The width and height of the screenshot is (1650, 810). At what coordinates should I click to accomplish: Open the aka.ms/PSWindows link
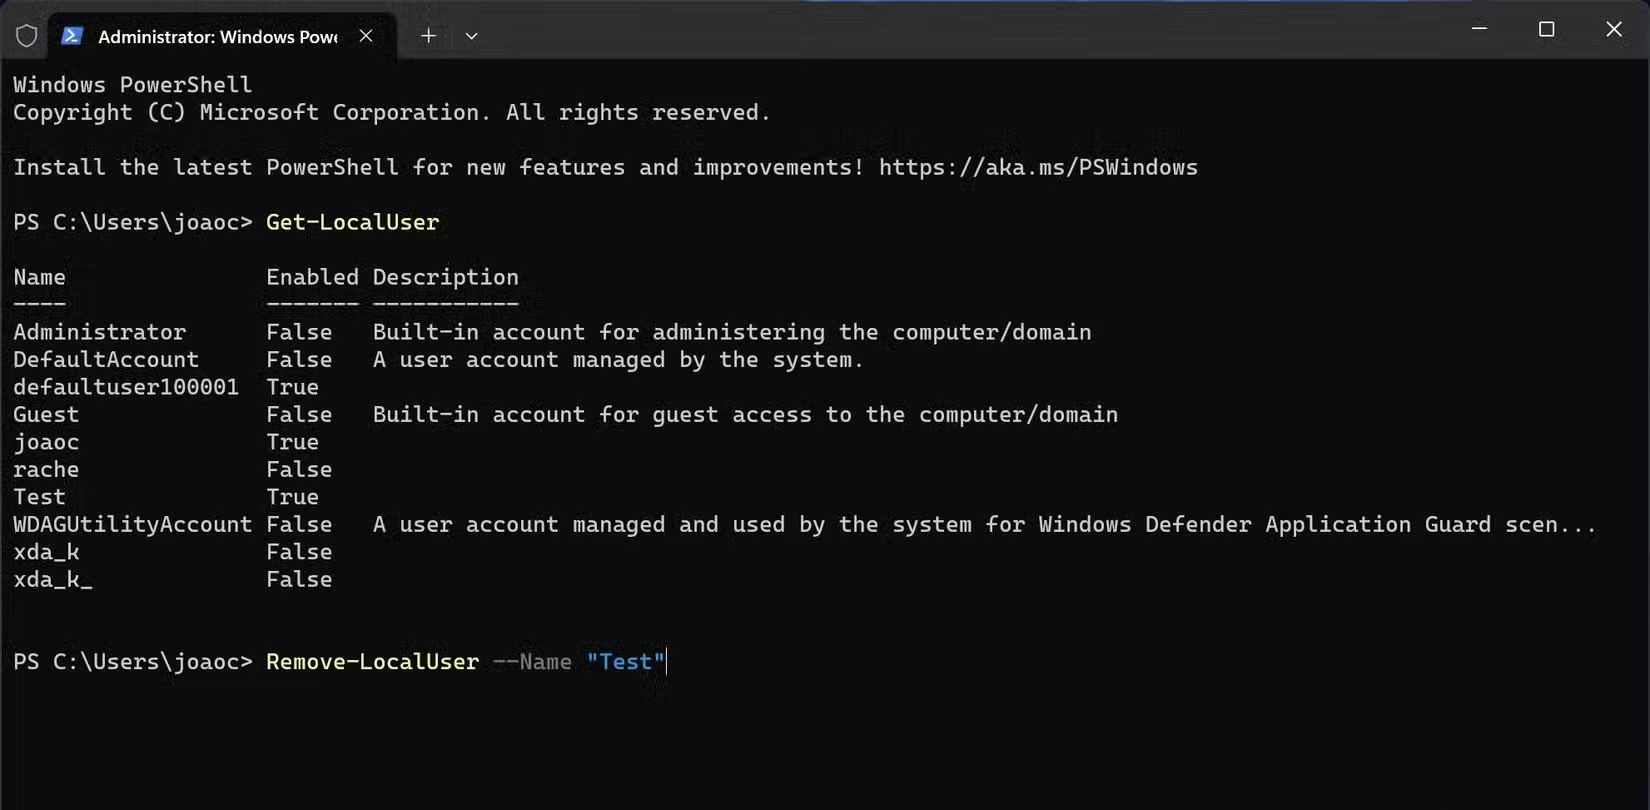1038,167
